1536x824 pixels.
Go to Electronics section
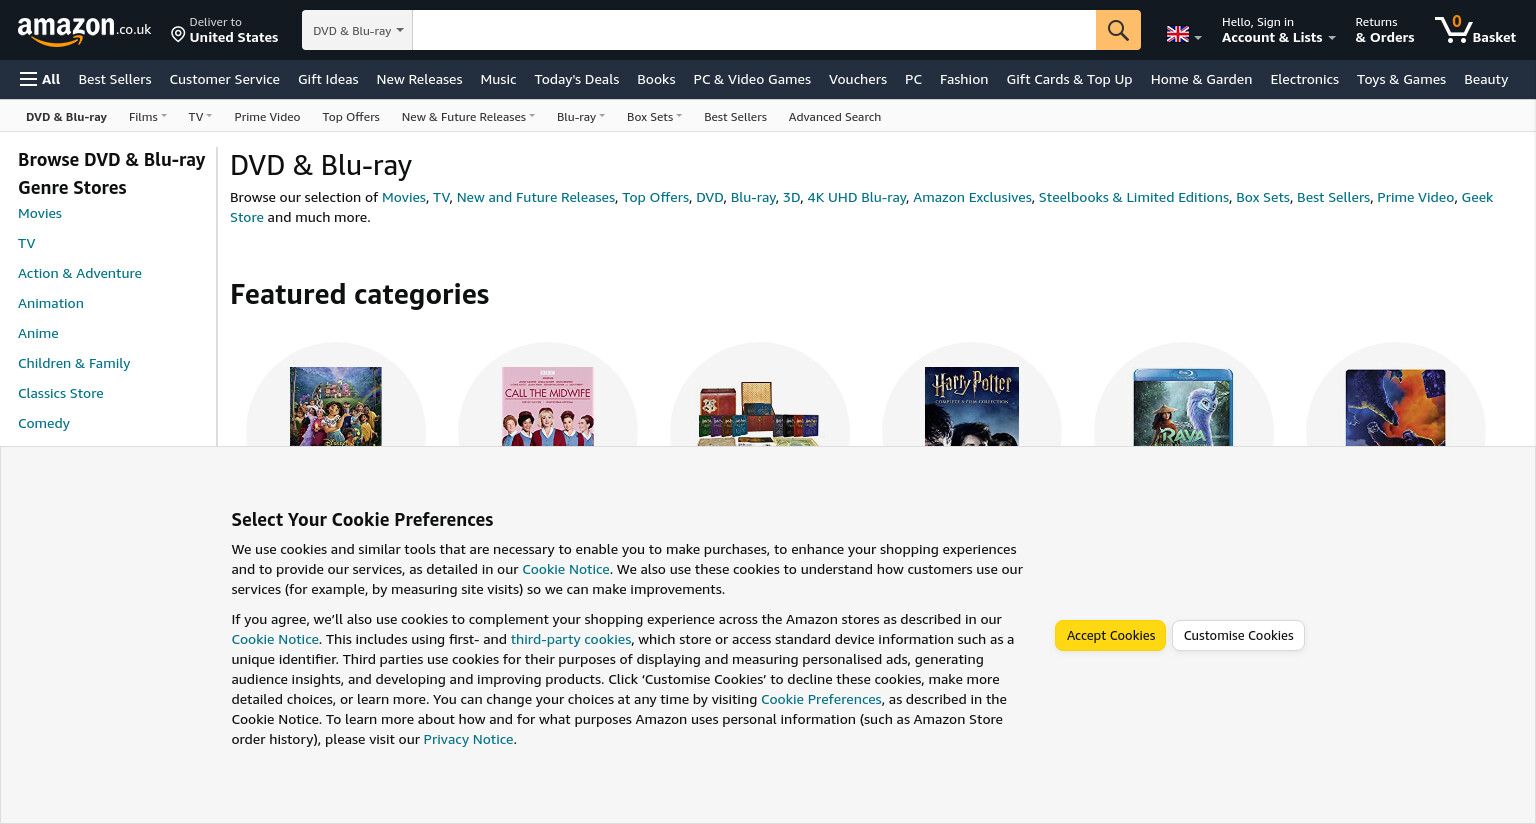click(x=1304, y=79)
